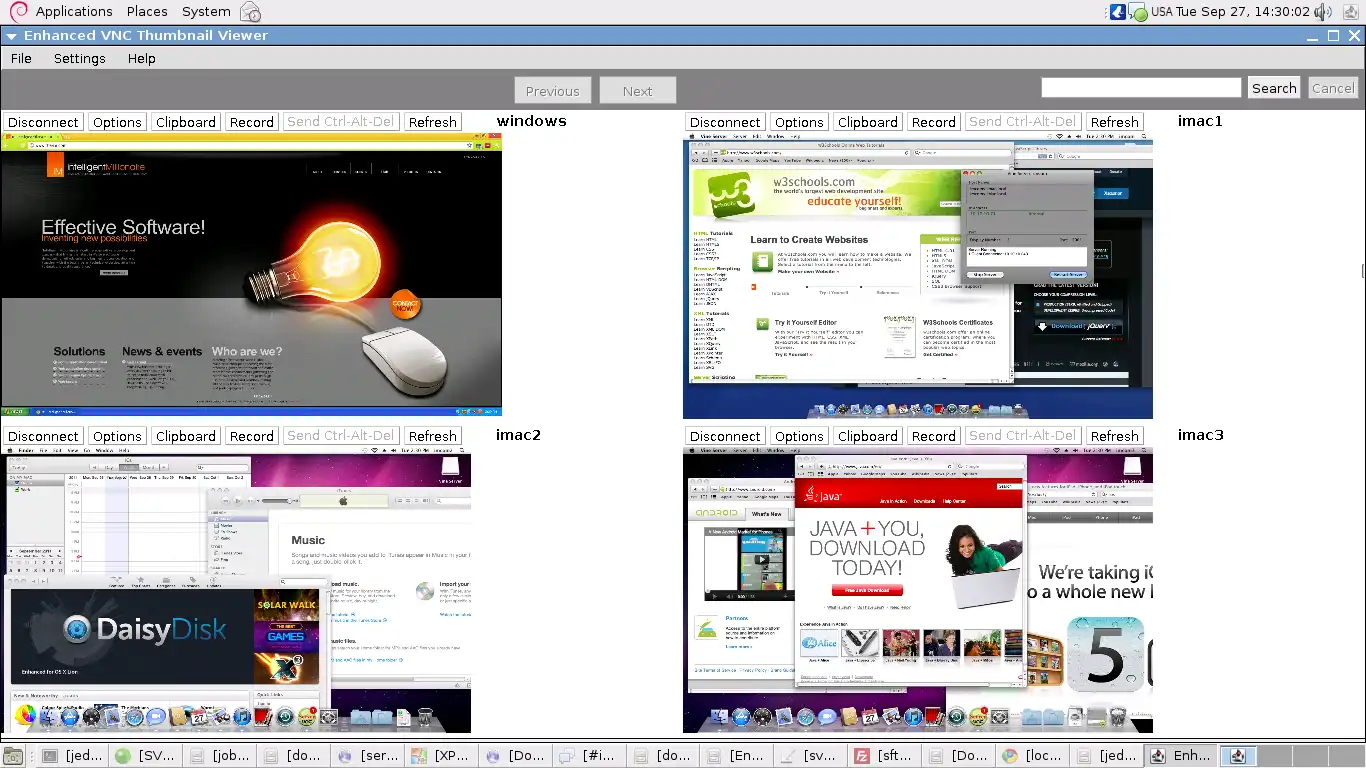Open the Settings menu
Viewport: 1366px width, 768px height.
click(x=80, y=58)
